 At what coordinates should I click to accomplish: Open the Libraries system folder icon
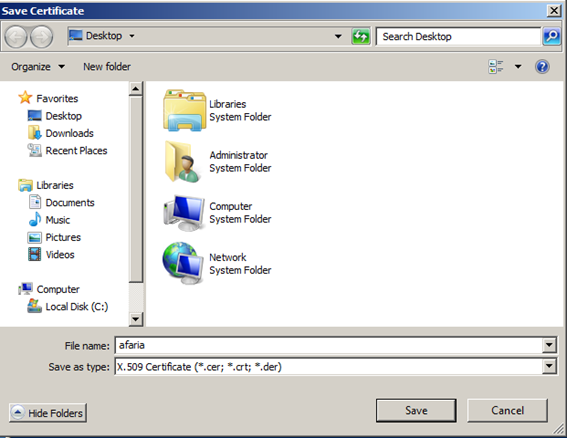184,110
